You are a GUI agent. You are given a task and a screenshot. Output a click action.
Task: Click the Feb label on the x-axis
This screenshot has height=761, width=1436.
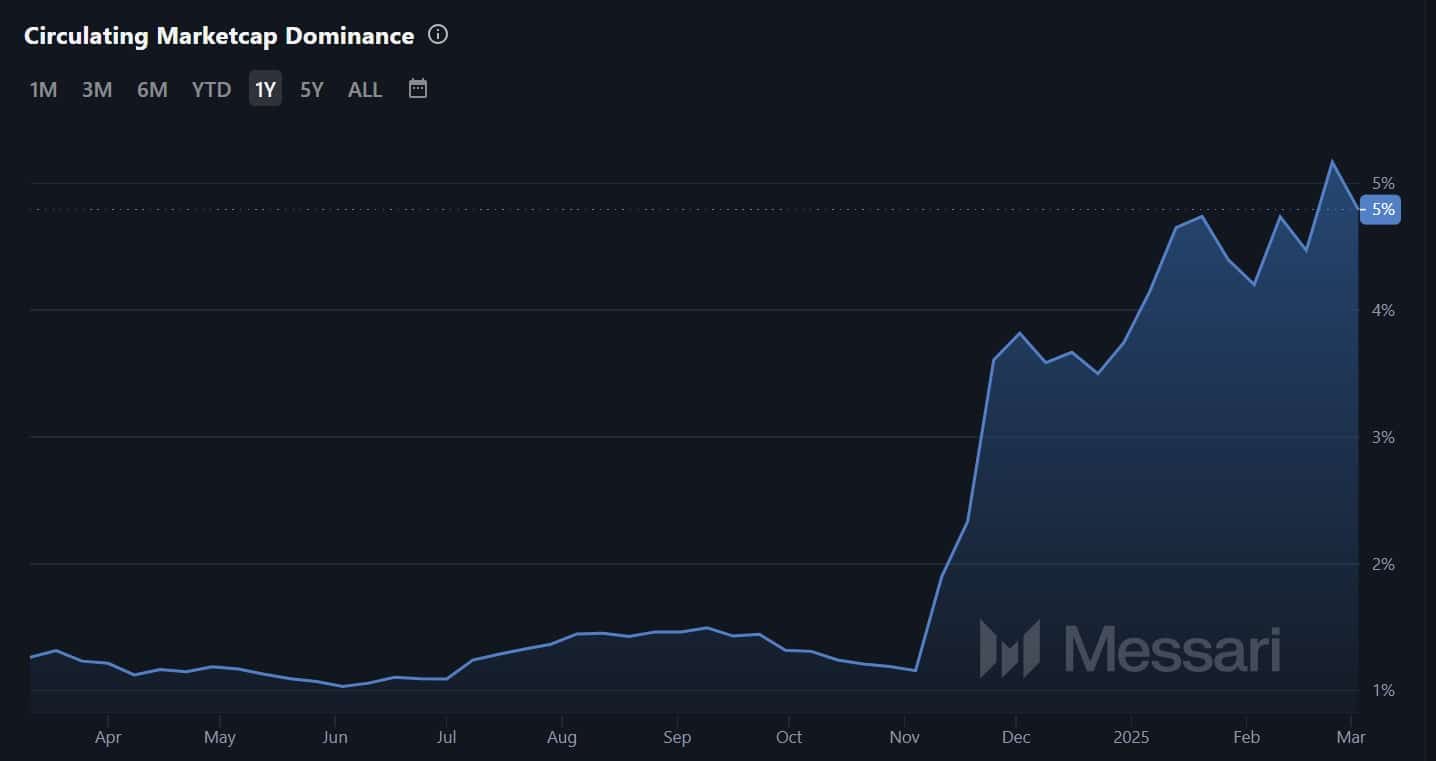[1246, 738]
